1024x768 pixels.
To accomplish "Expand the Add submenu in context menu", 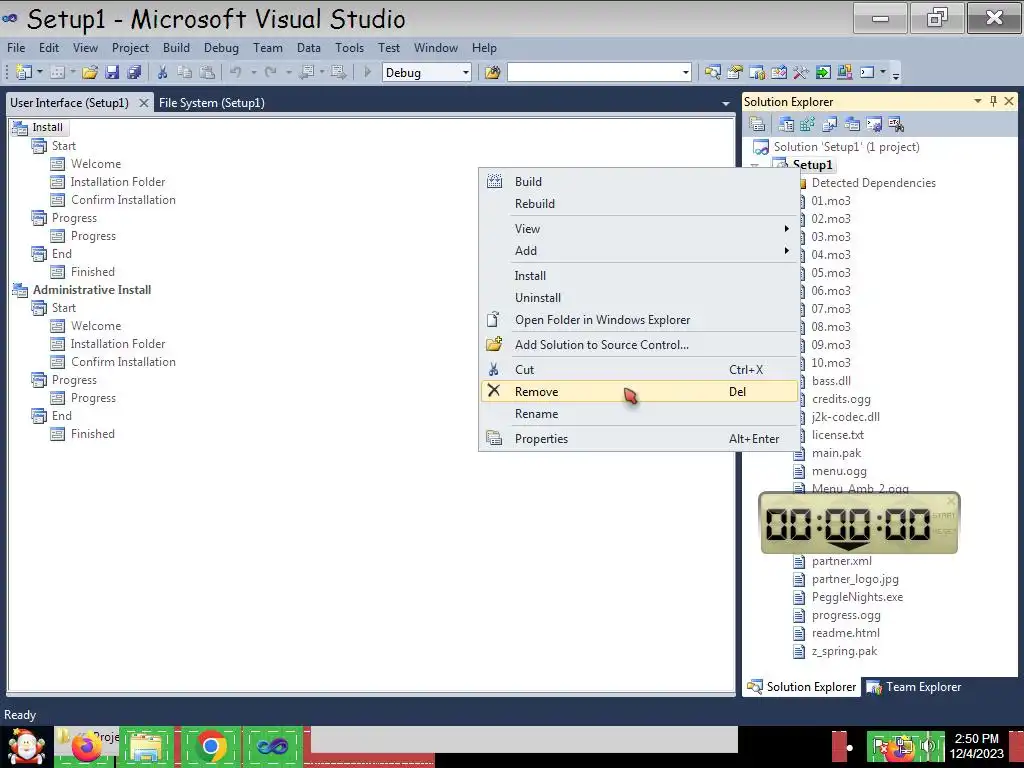I will pos(639,251).
